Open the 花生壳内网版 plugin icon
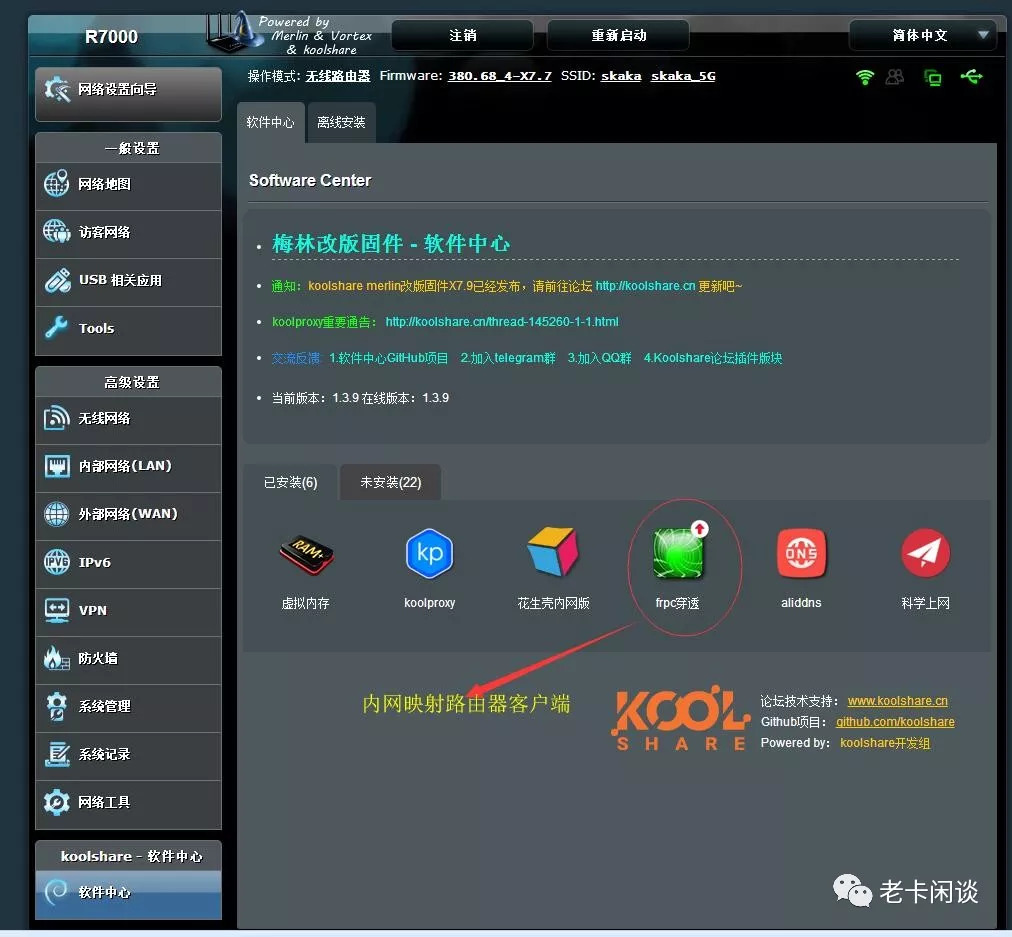Viewport: 1012px width, 937px height. pyautogui.click(x=553, y=552)
